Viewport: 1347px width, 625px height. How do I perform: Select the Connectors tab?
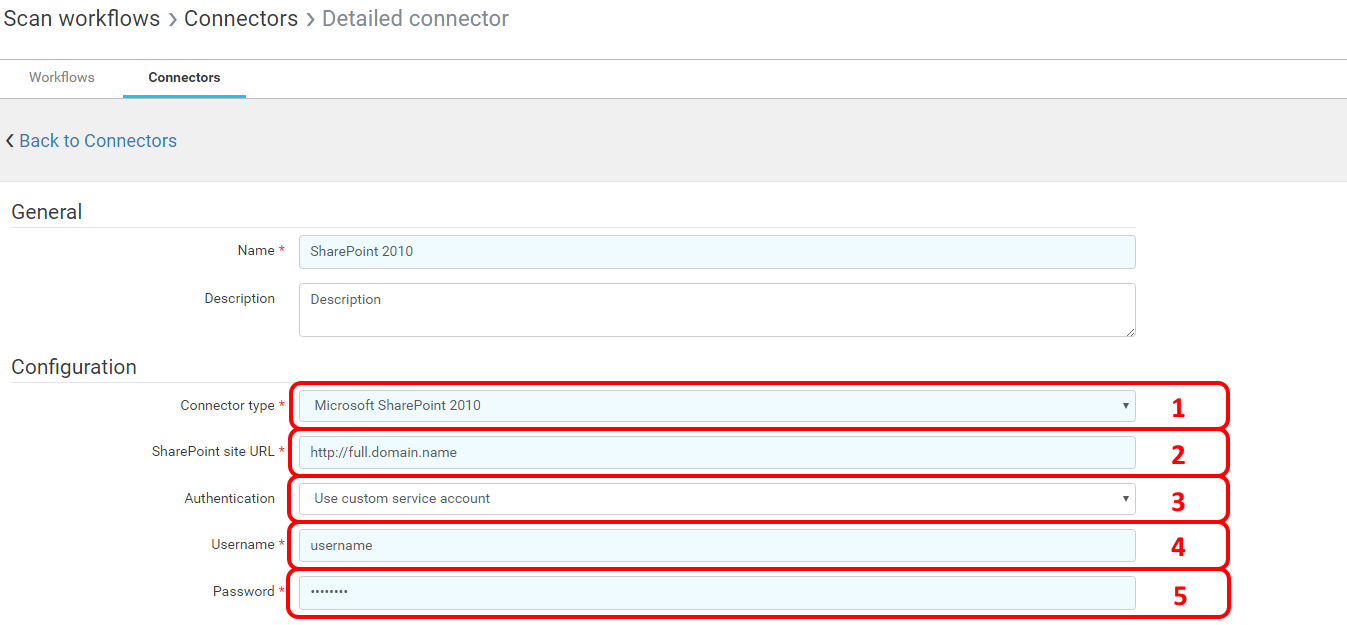pyautogui.click(x=184, y=77)
